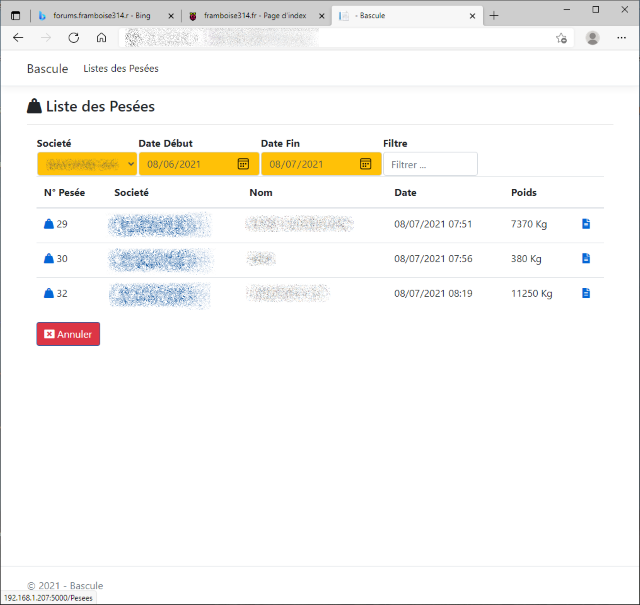Open document icon for weighing 30
Screen dimensions: 640x605
586,258
